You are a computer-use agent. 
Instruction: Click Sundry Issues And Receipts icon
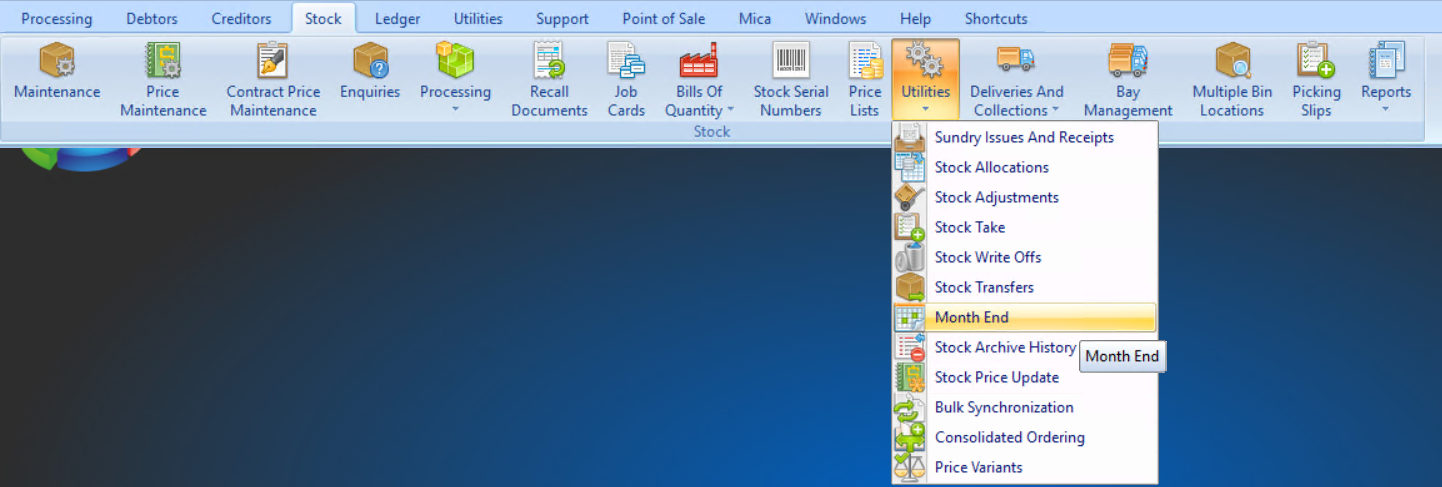click(910, 138)
